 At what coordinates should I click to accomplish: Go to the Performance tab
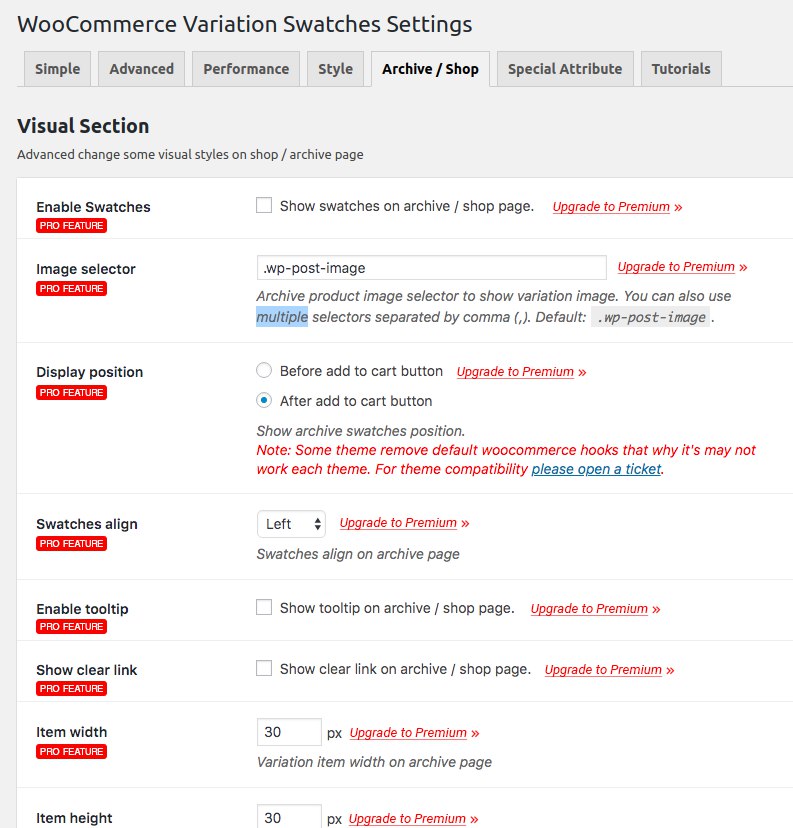coord(246,69)
